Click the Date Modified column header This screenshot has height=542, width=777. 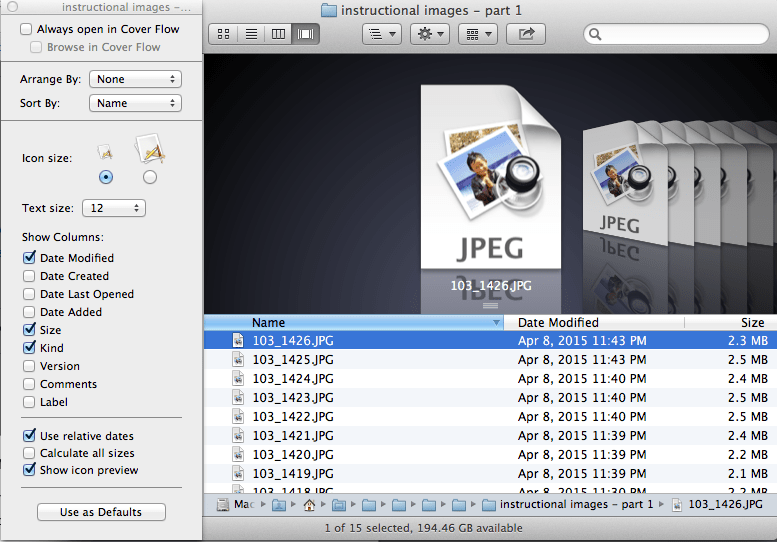[594, 323]
